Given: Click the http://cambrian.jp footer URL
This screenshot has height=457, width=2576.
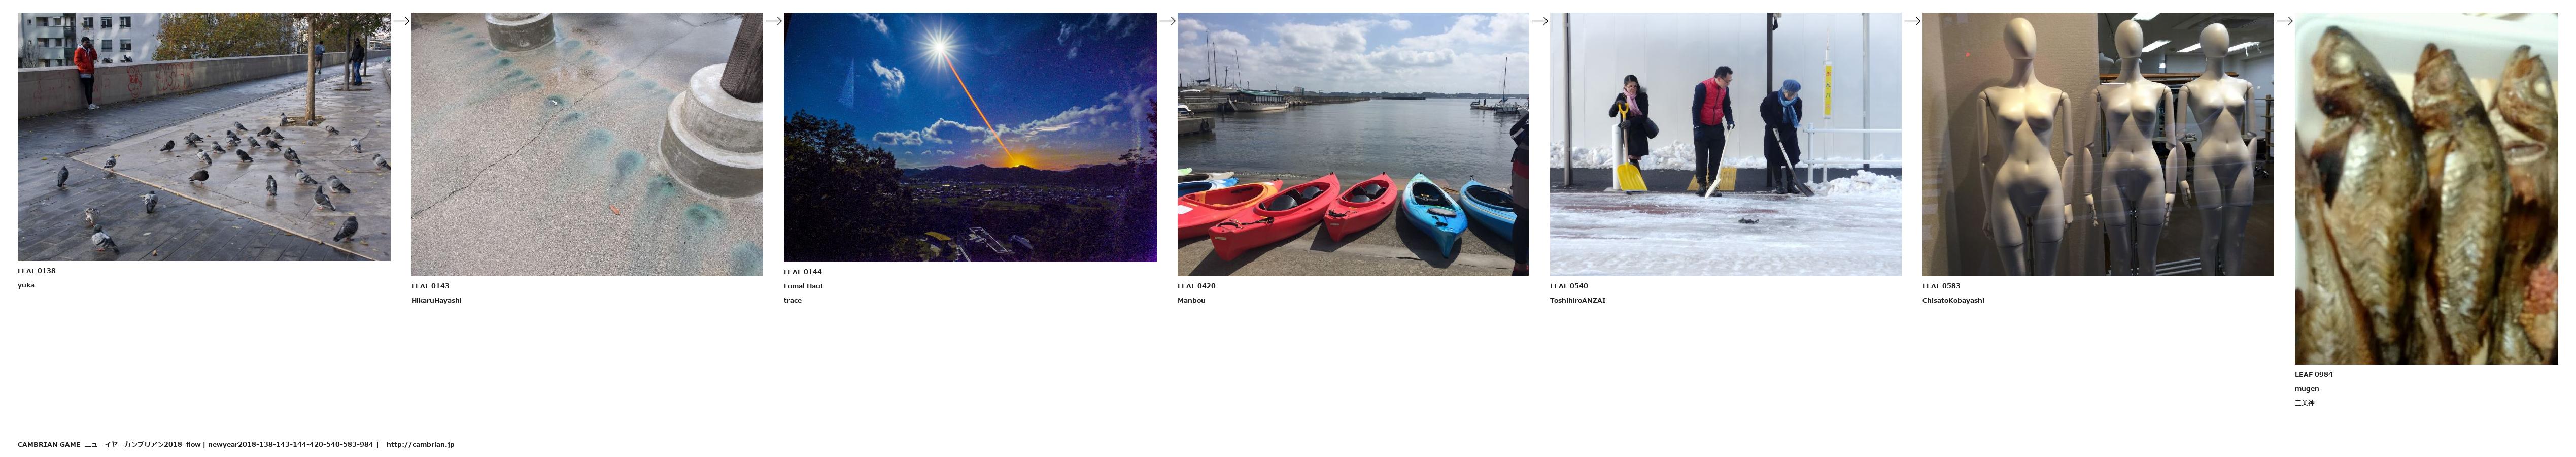Looking at the screenshot, I should [x=420, y=444].
